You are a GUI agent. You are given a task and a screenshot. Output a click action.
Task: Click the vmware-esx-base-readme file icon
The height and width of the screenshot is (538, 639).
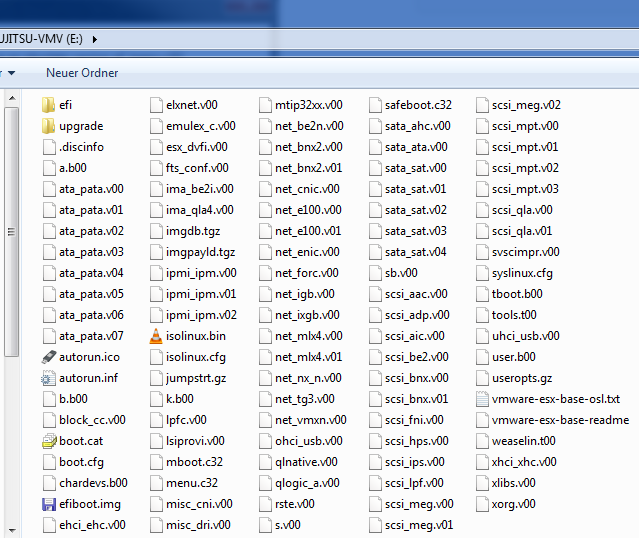pos(482,420)
